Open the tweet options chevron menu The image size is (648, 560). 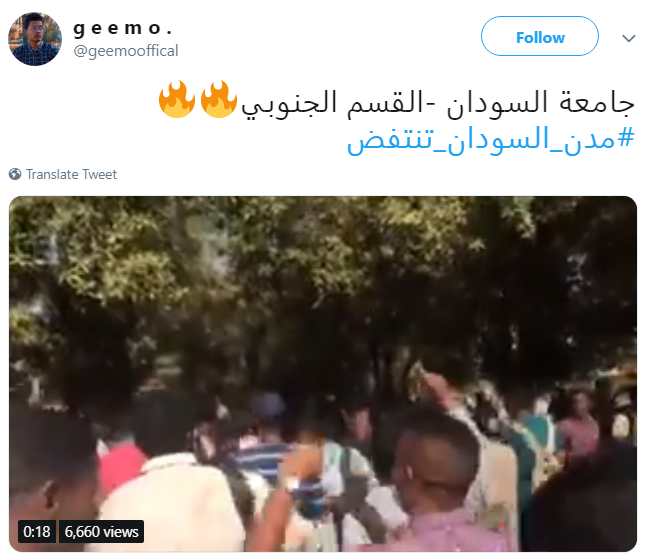[x=629, y=38]
